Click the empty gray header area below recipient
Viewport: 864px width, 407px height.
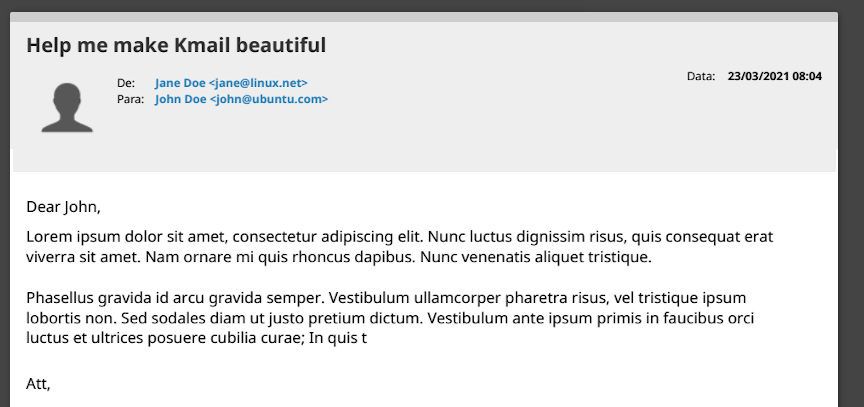(x=424, y=140)
